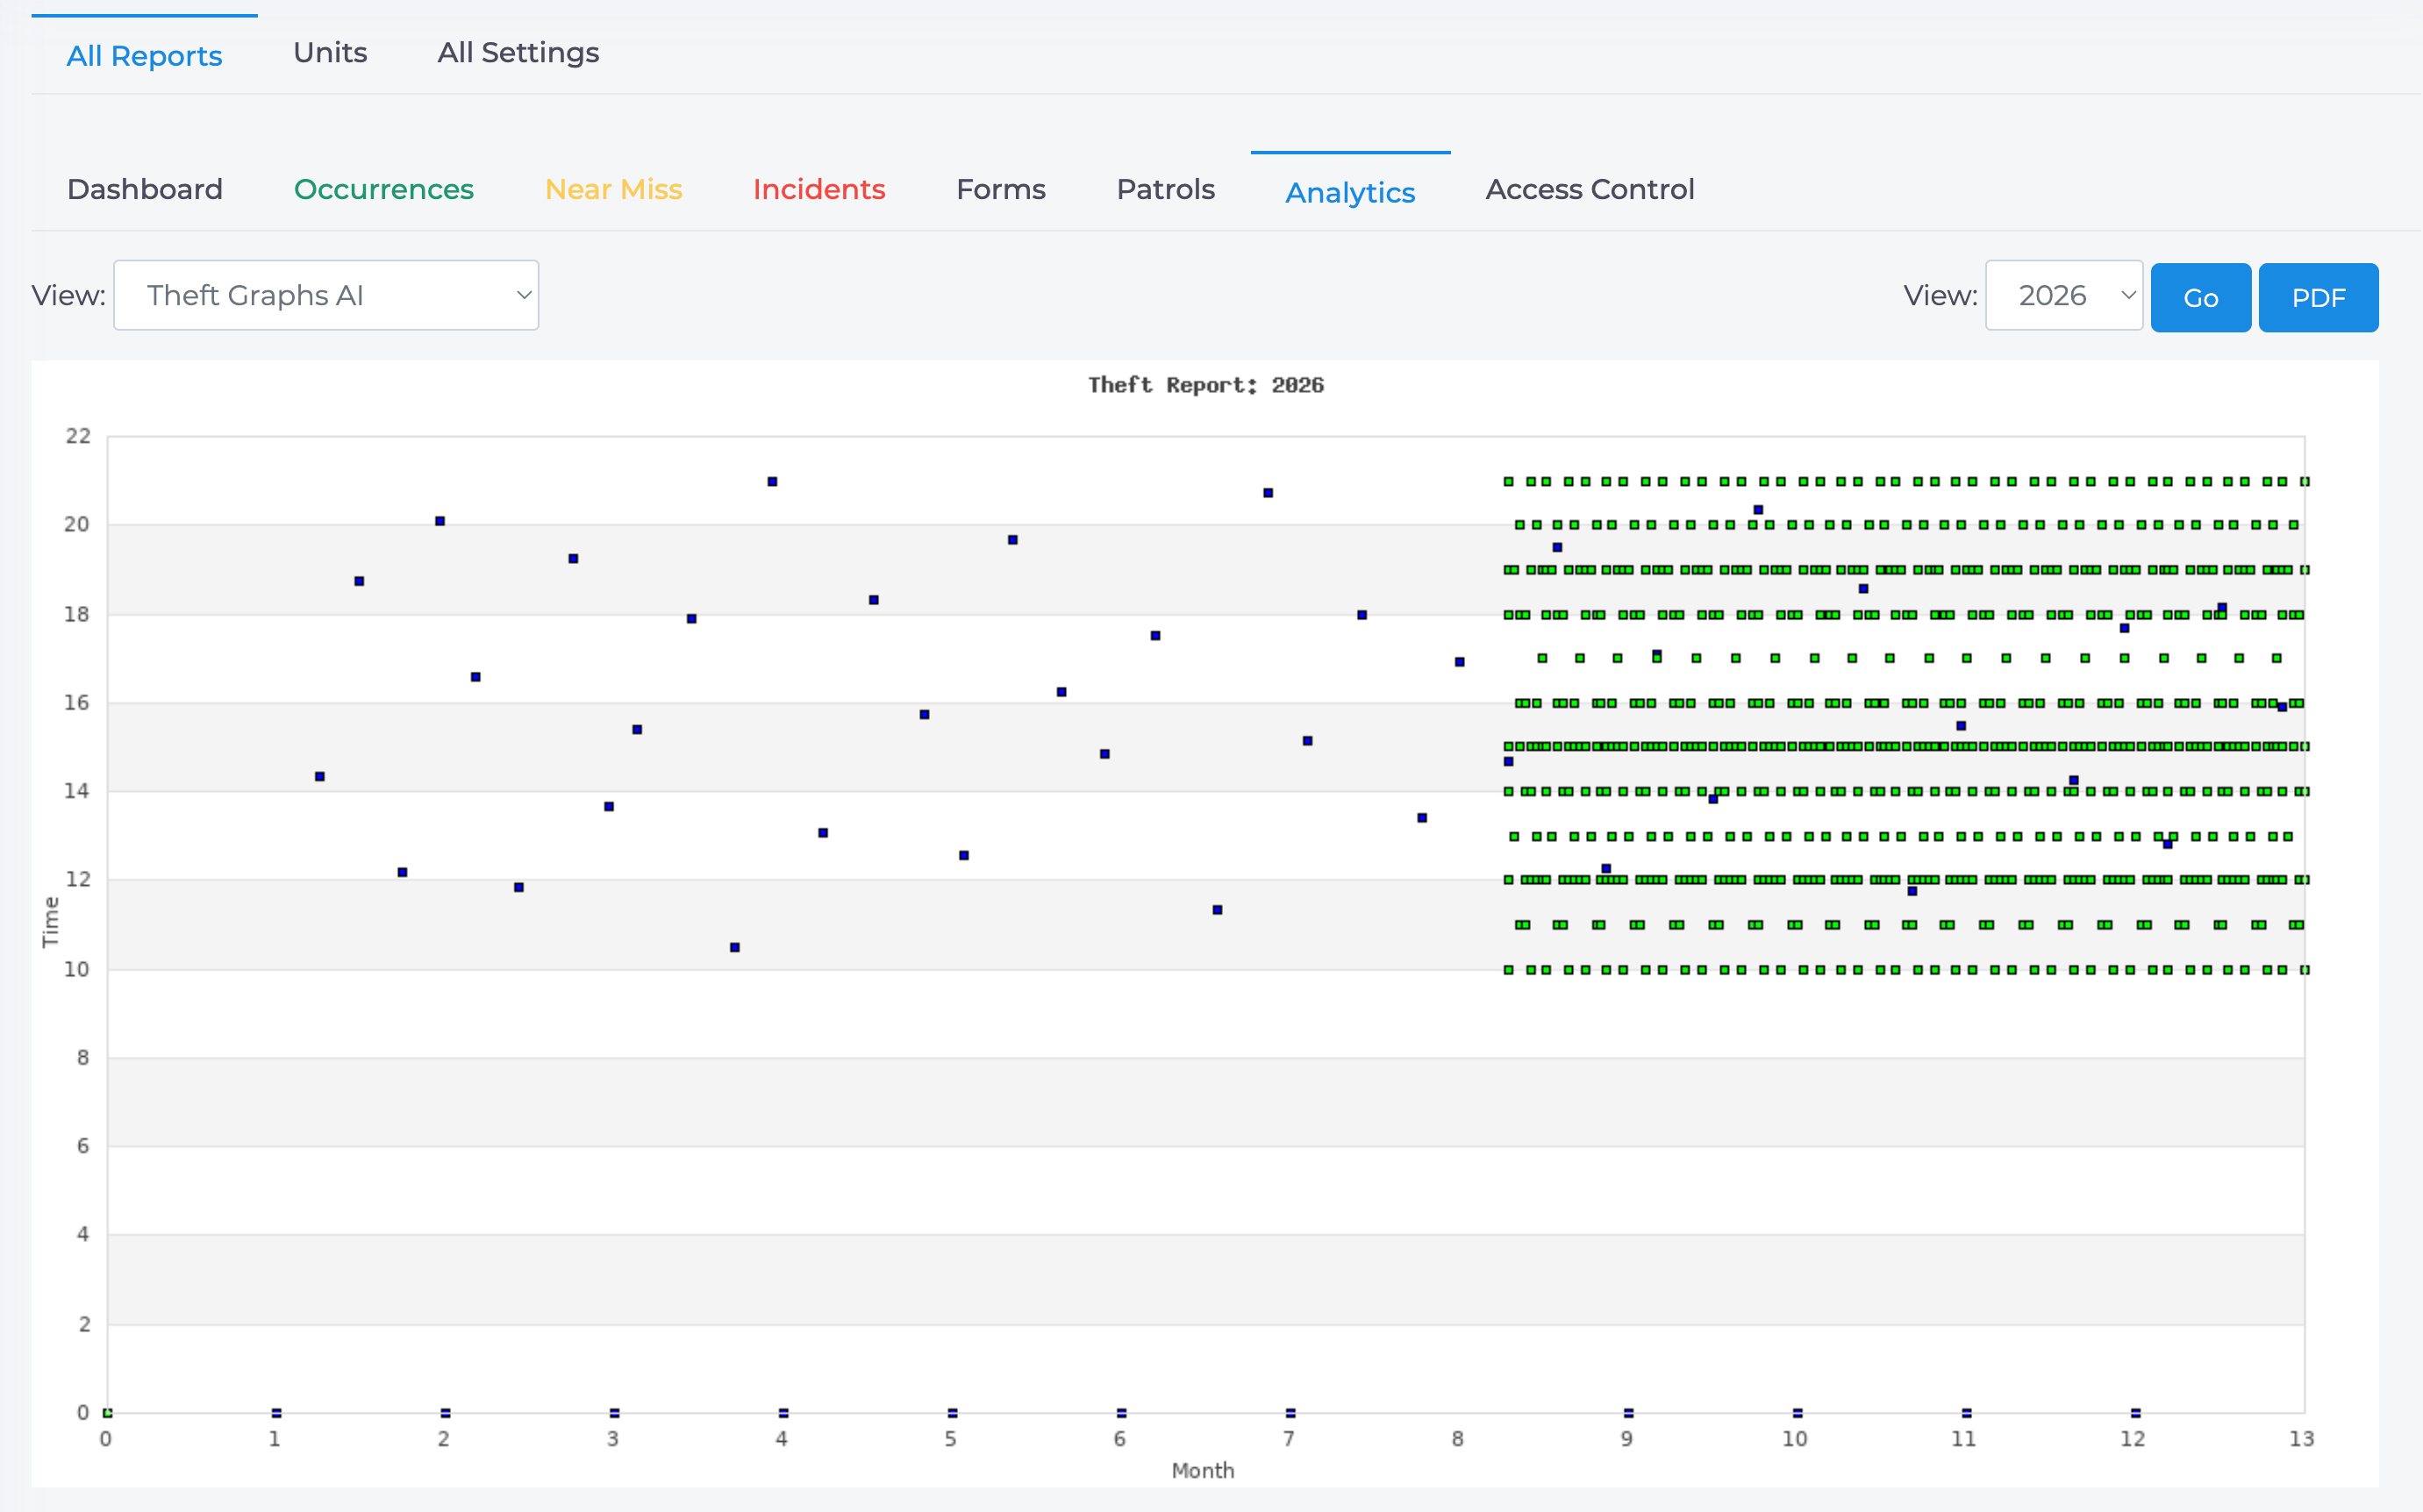Open the Forms tab
The width and height of the screenshot is (2423, 1512).
pos(1001,189)
